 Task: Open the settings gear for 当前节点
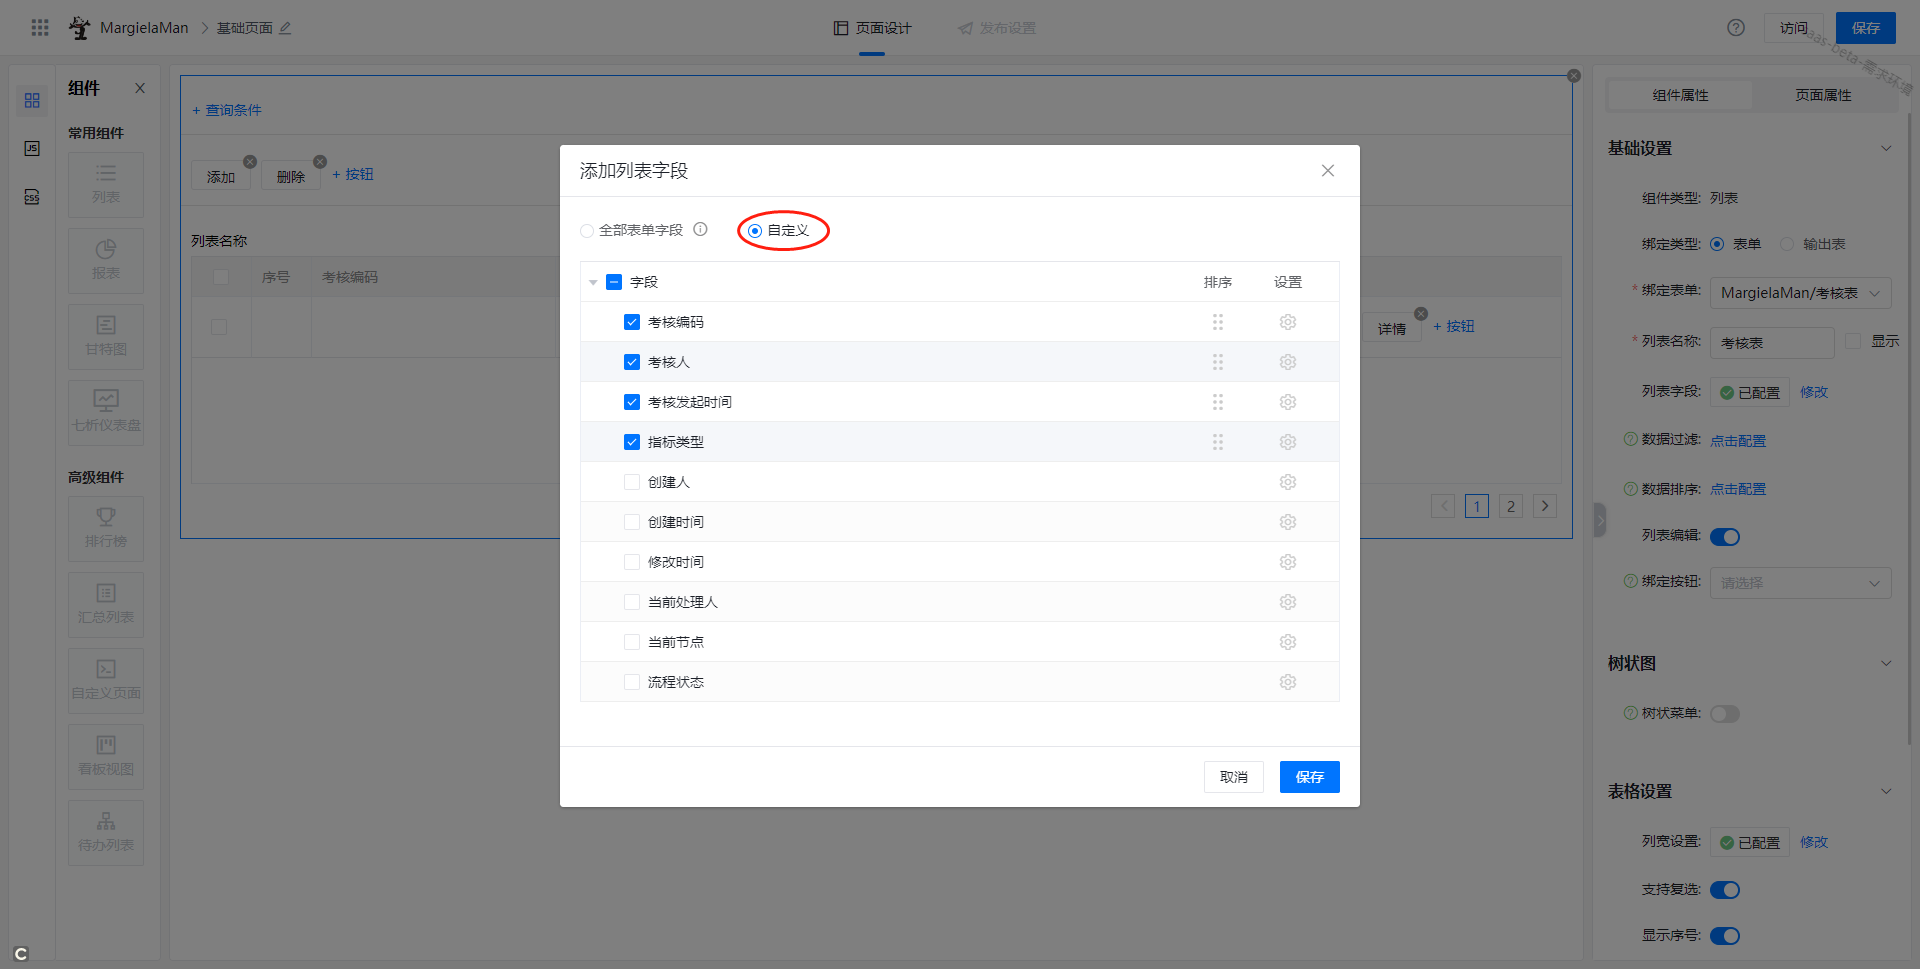pyautogui.click(x=1288, y=642)
